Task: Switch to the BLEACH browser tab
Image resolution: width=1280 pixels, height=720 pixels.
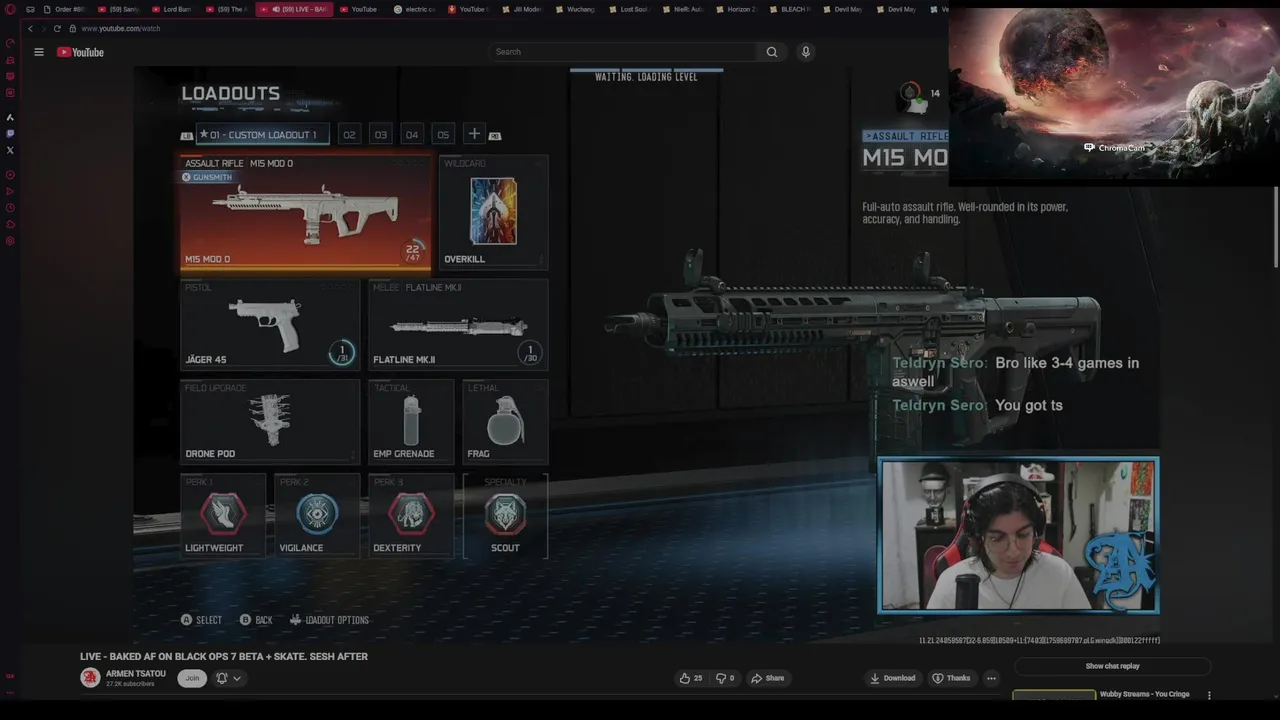Action: pyautogui.click(x=790, y=9)
